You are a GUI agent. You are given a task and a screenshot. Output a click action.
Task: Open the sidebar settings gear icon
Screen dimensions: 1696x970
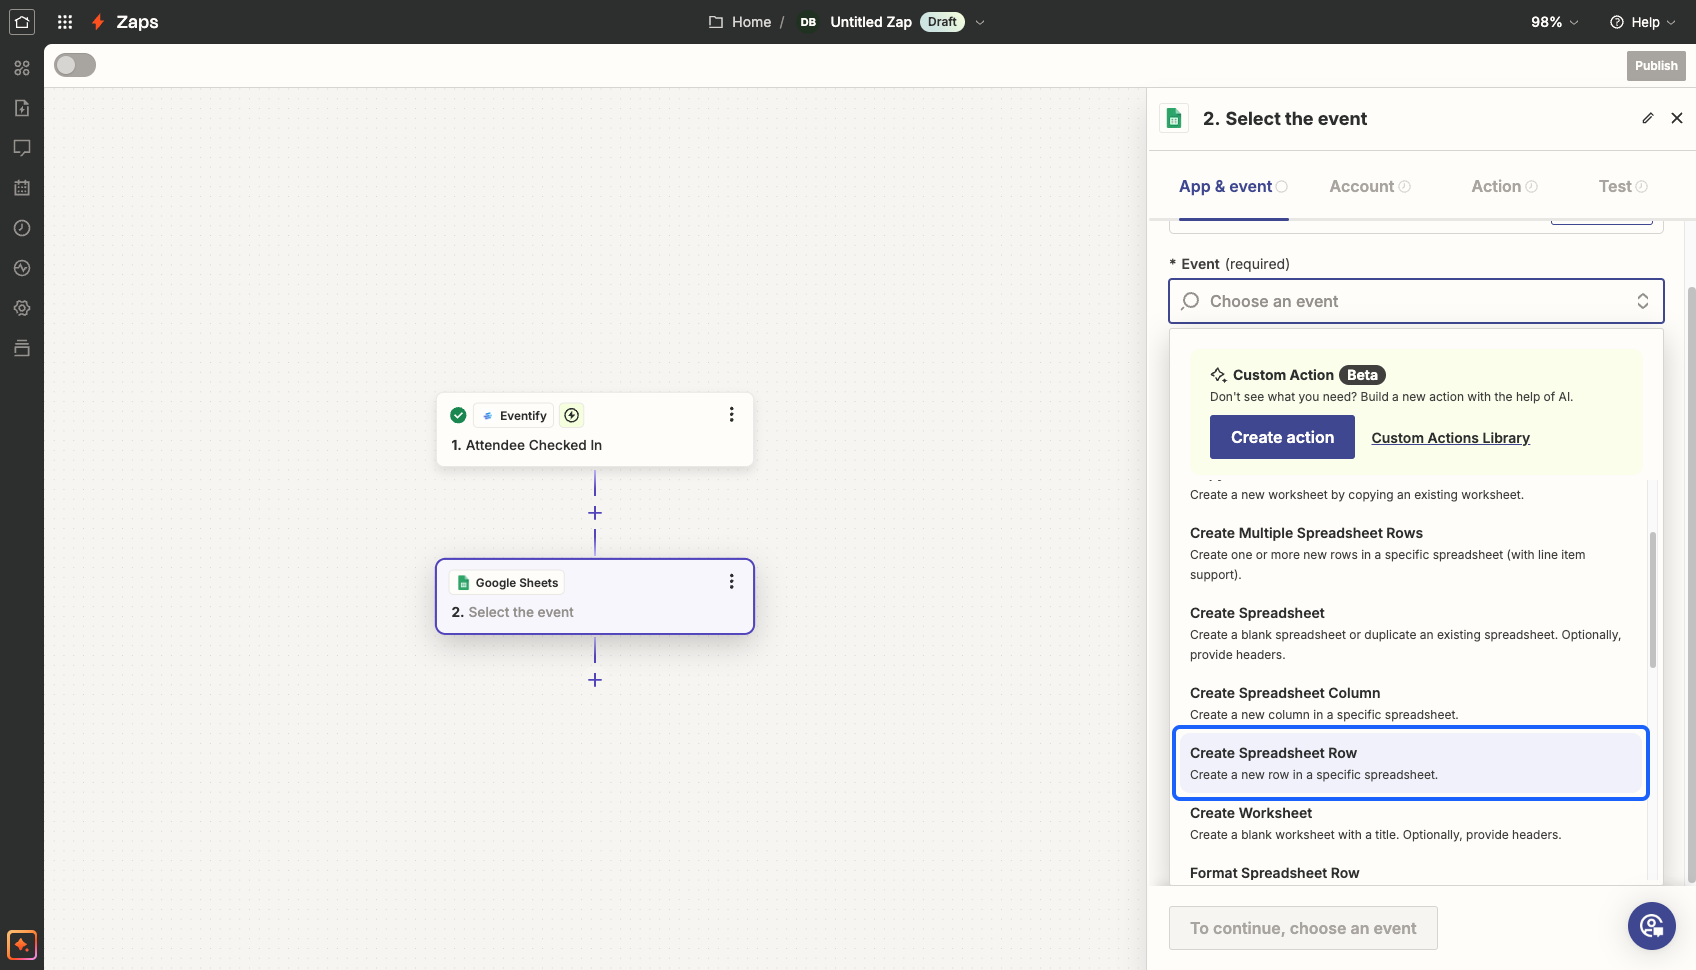22,308
